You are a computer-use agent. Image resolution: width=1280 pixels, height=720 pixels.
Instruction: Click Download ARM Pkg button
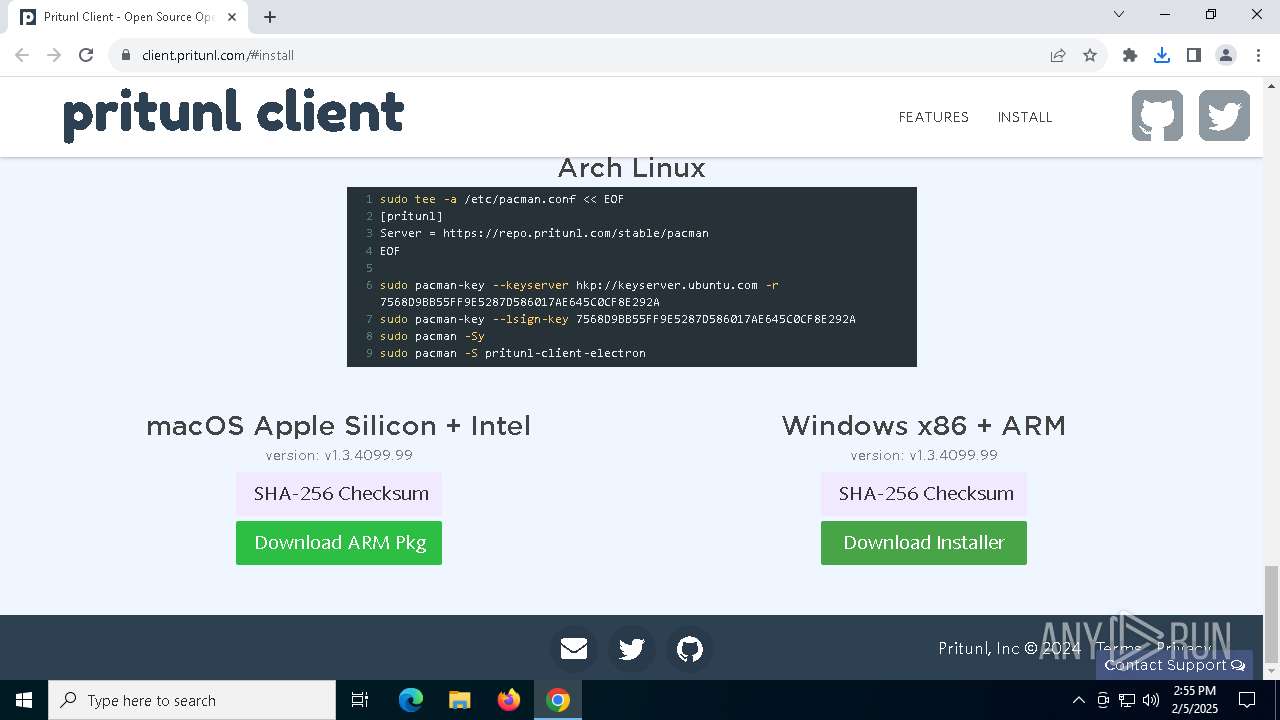[x=339, y=543]
